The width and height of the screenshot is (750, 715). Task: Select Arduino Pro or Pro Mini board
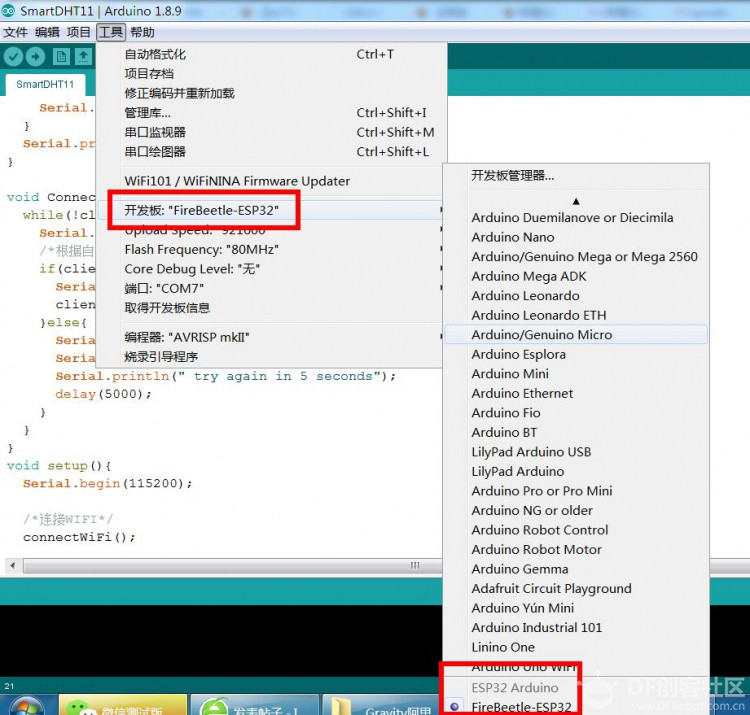click(576, 491)
